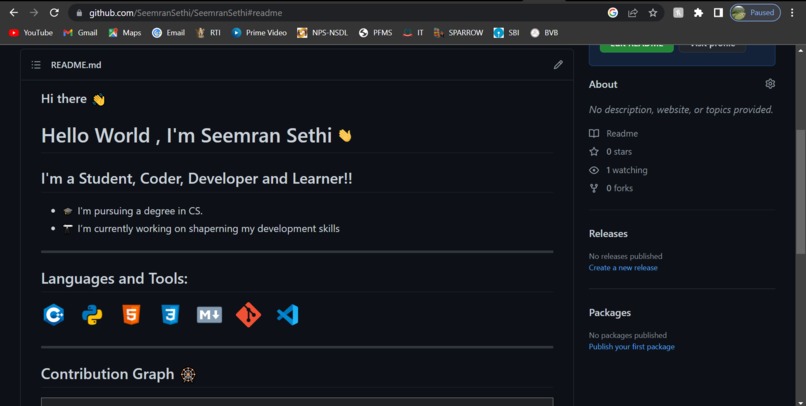Click the Packages heading
The image size is (806, 406).
pos(610,312)
